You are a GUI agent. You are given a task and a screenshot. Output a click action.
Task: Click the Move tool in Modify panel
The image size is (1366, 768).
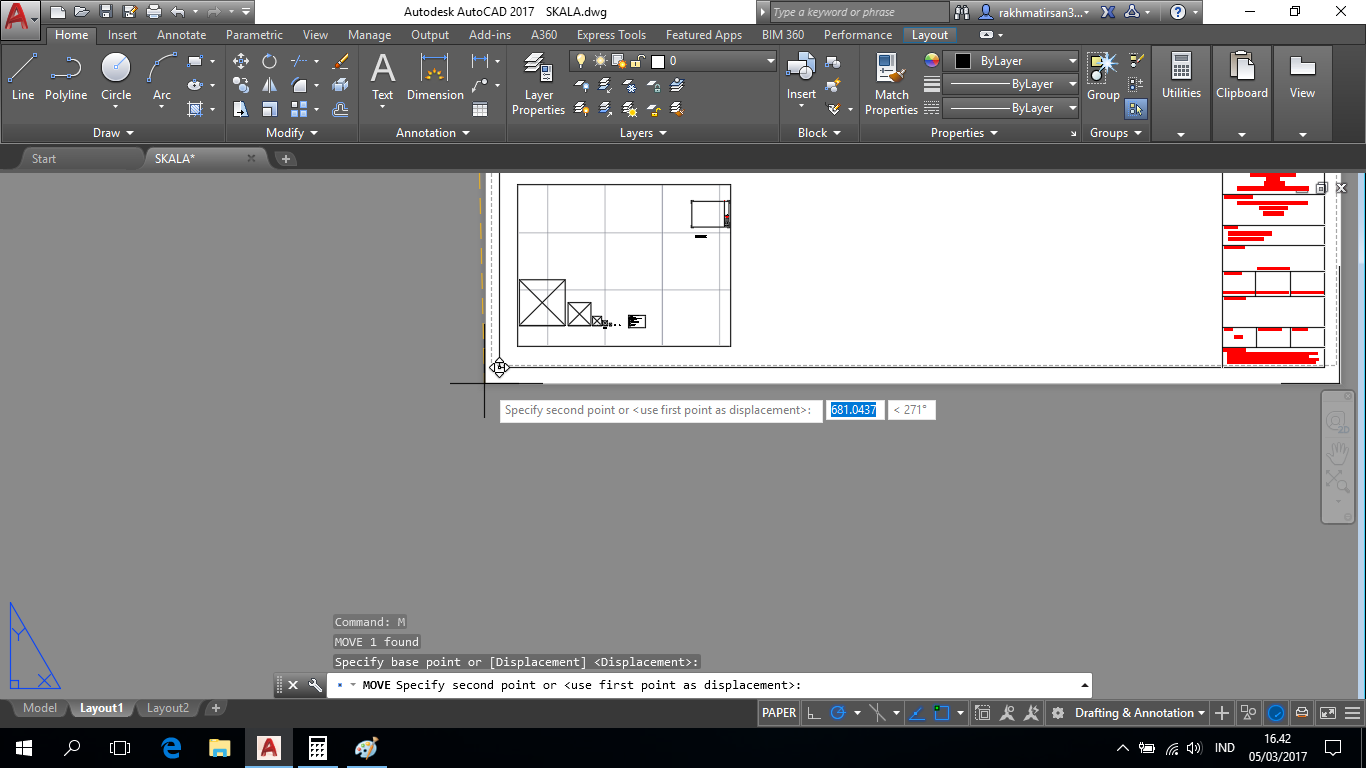240,61
